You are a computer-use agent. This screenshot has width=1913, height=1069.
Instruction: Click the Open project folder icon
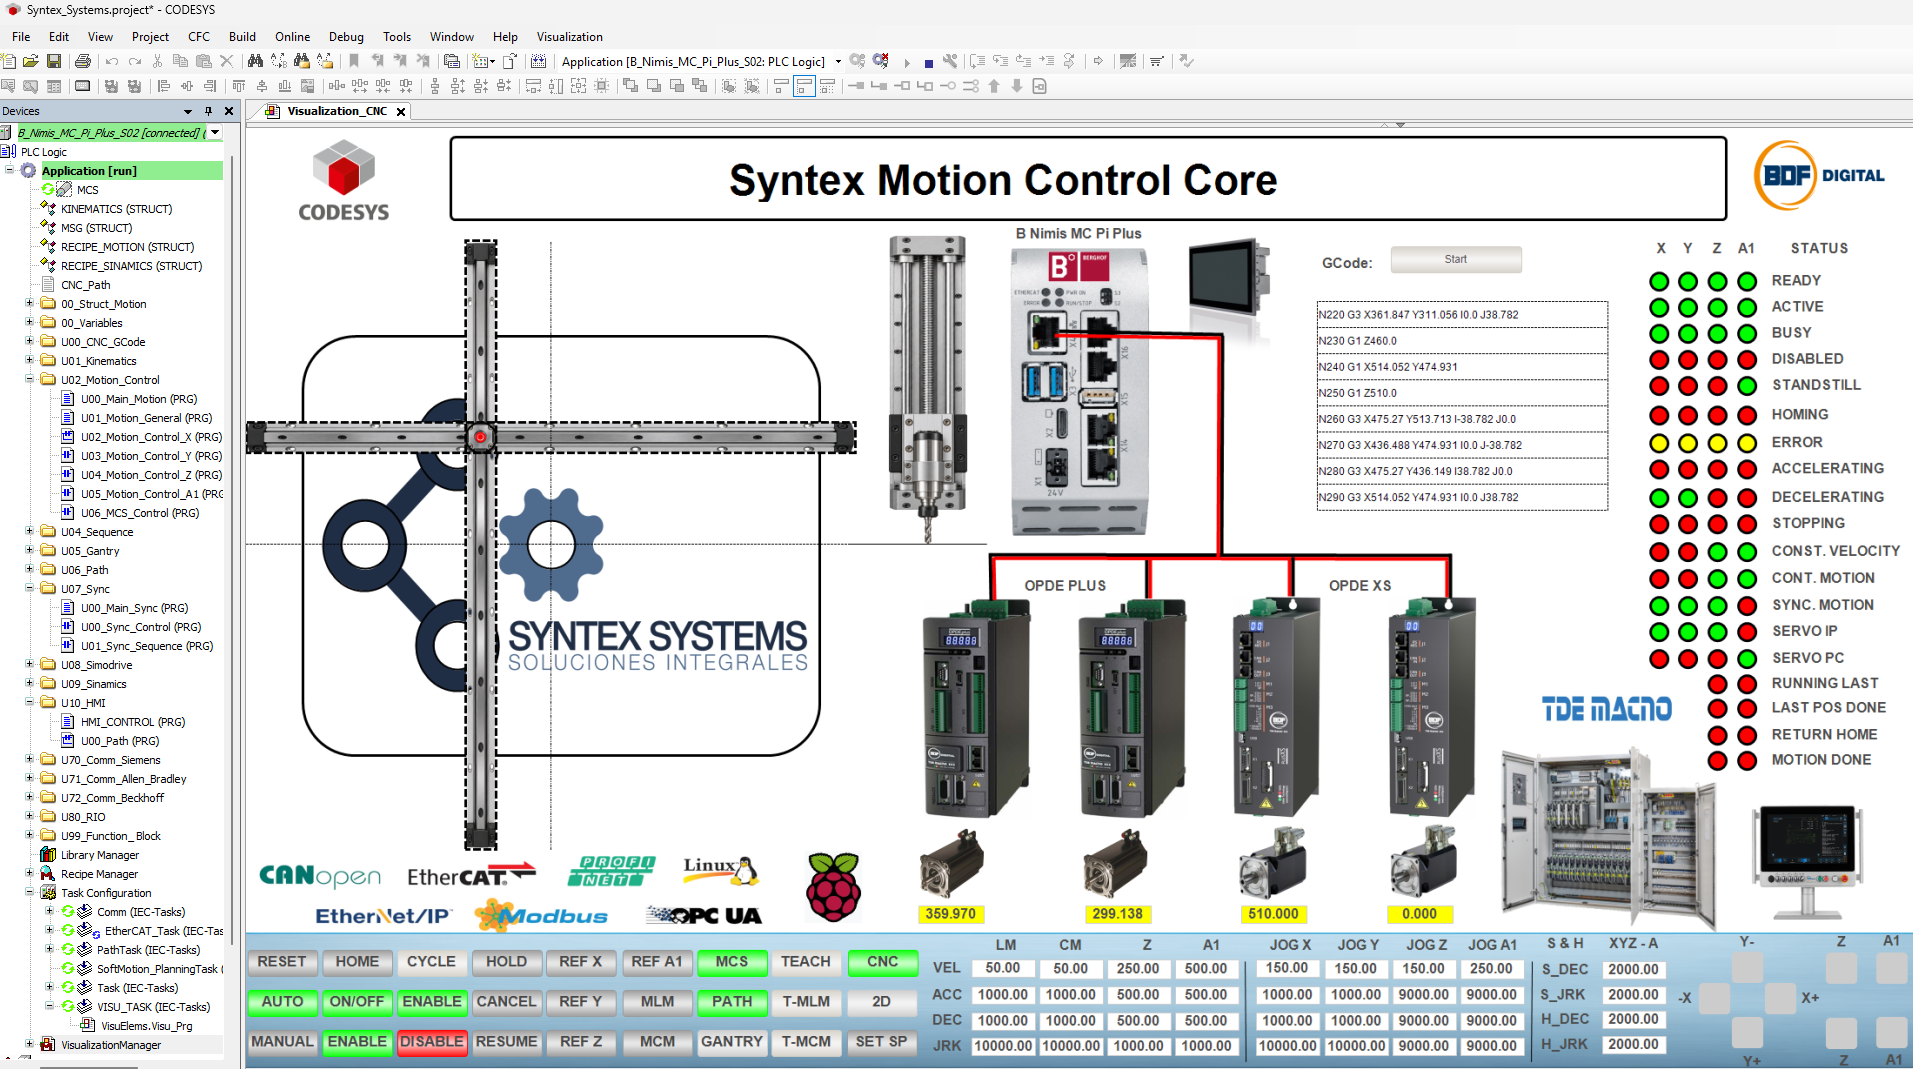point(31,61)
